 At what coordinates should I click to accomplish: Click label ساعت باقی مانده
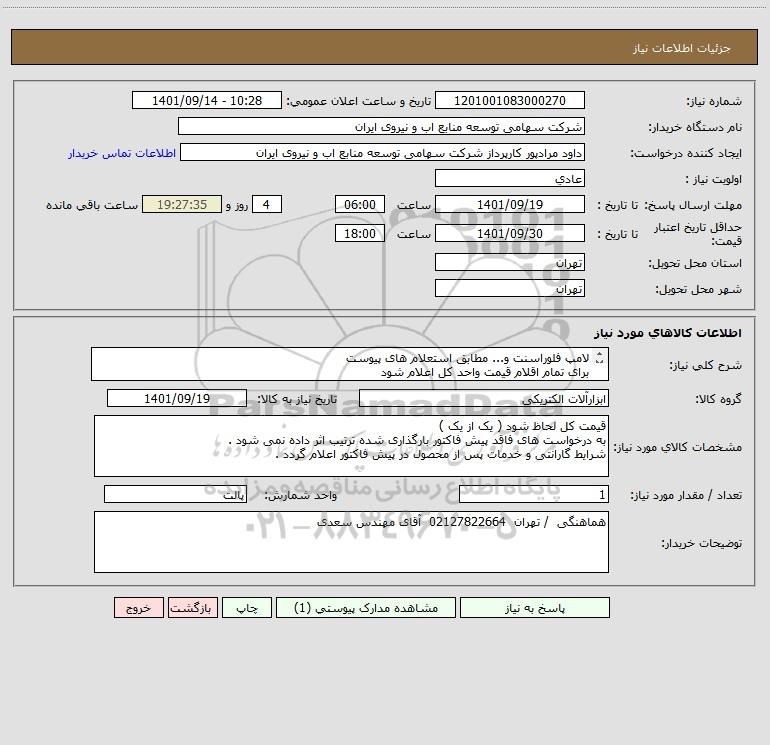click(x=92, y=205)
